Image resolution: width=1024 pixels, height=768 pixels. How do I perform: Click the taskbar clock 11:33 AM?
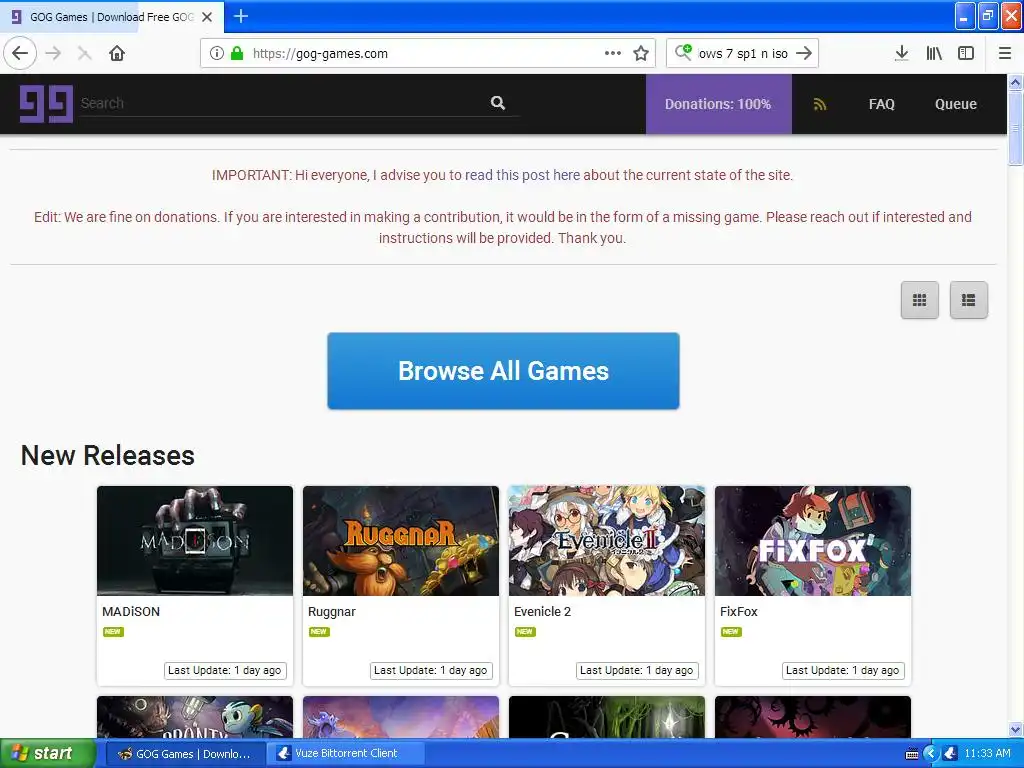point(987,754)
